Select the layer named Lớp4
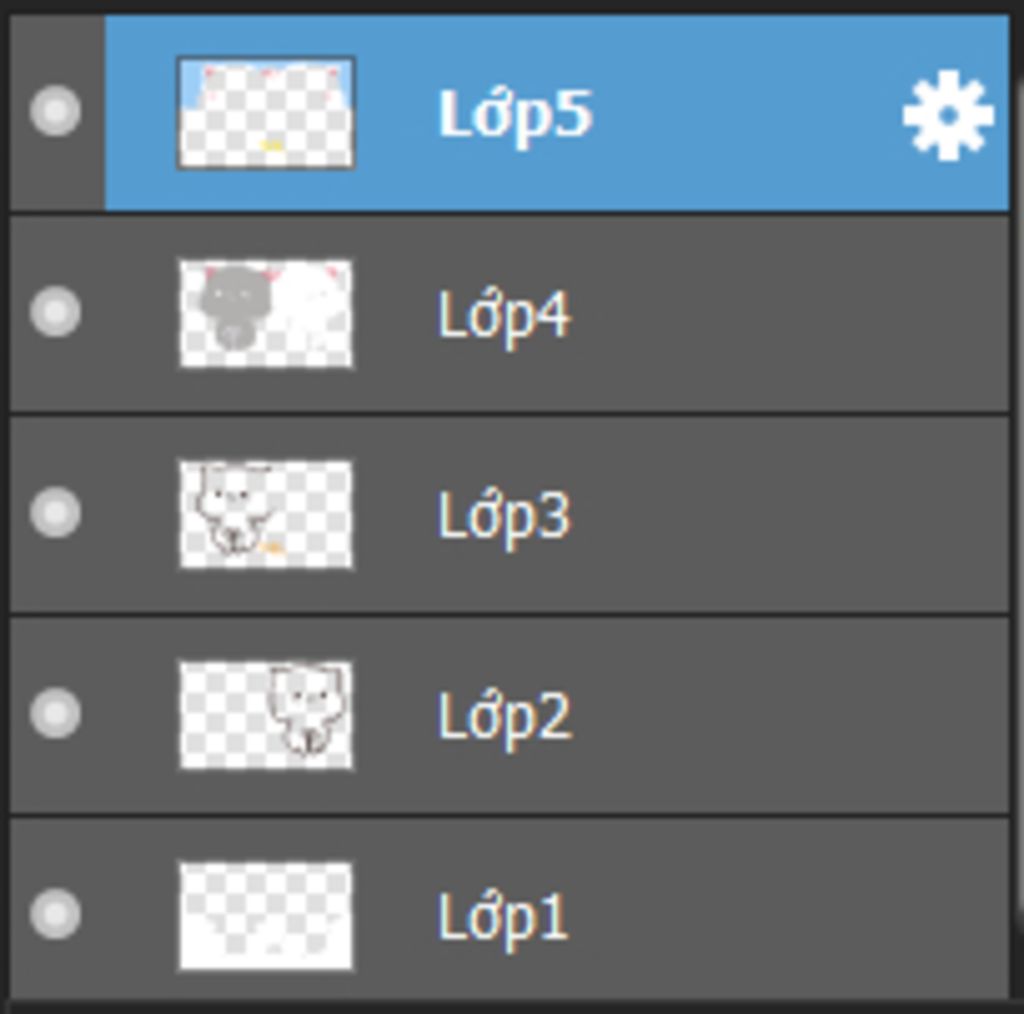 click(x=504, y=317)
